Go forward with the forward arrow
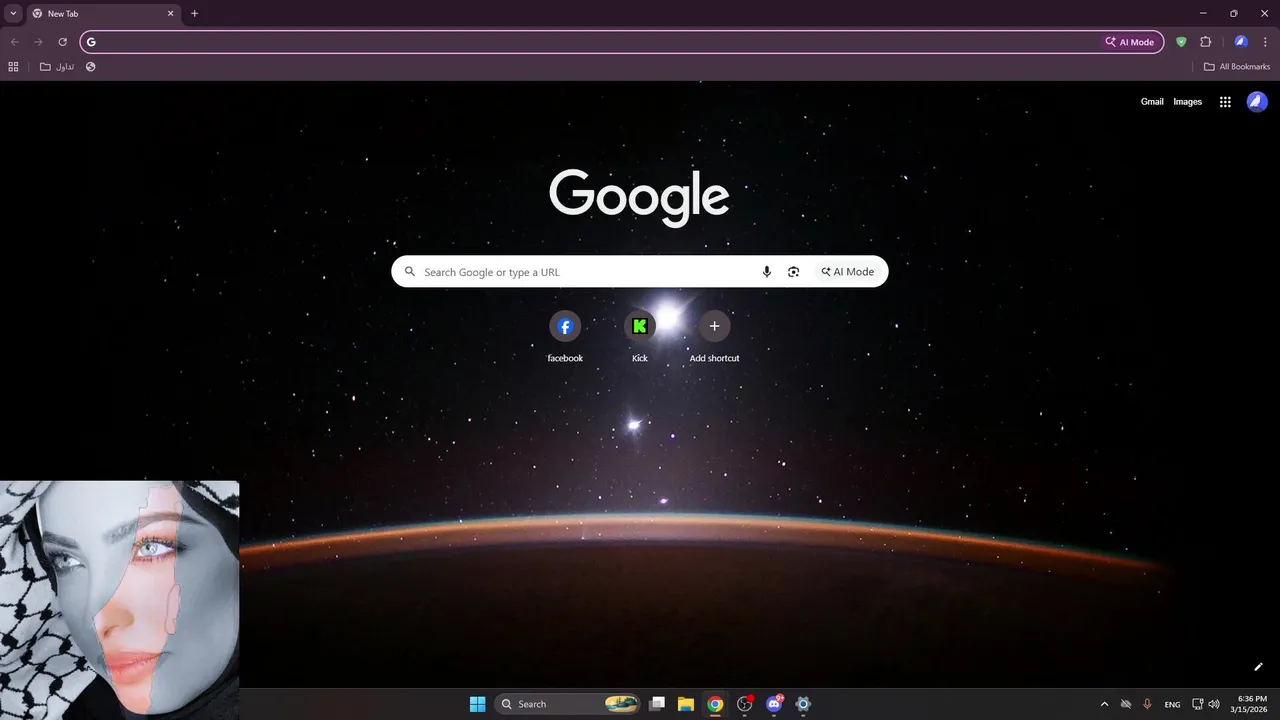The image size is (1280, 720). (38, 42)
